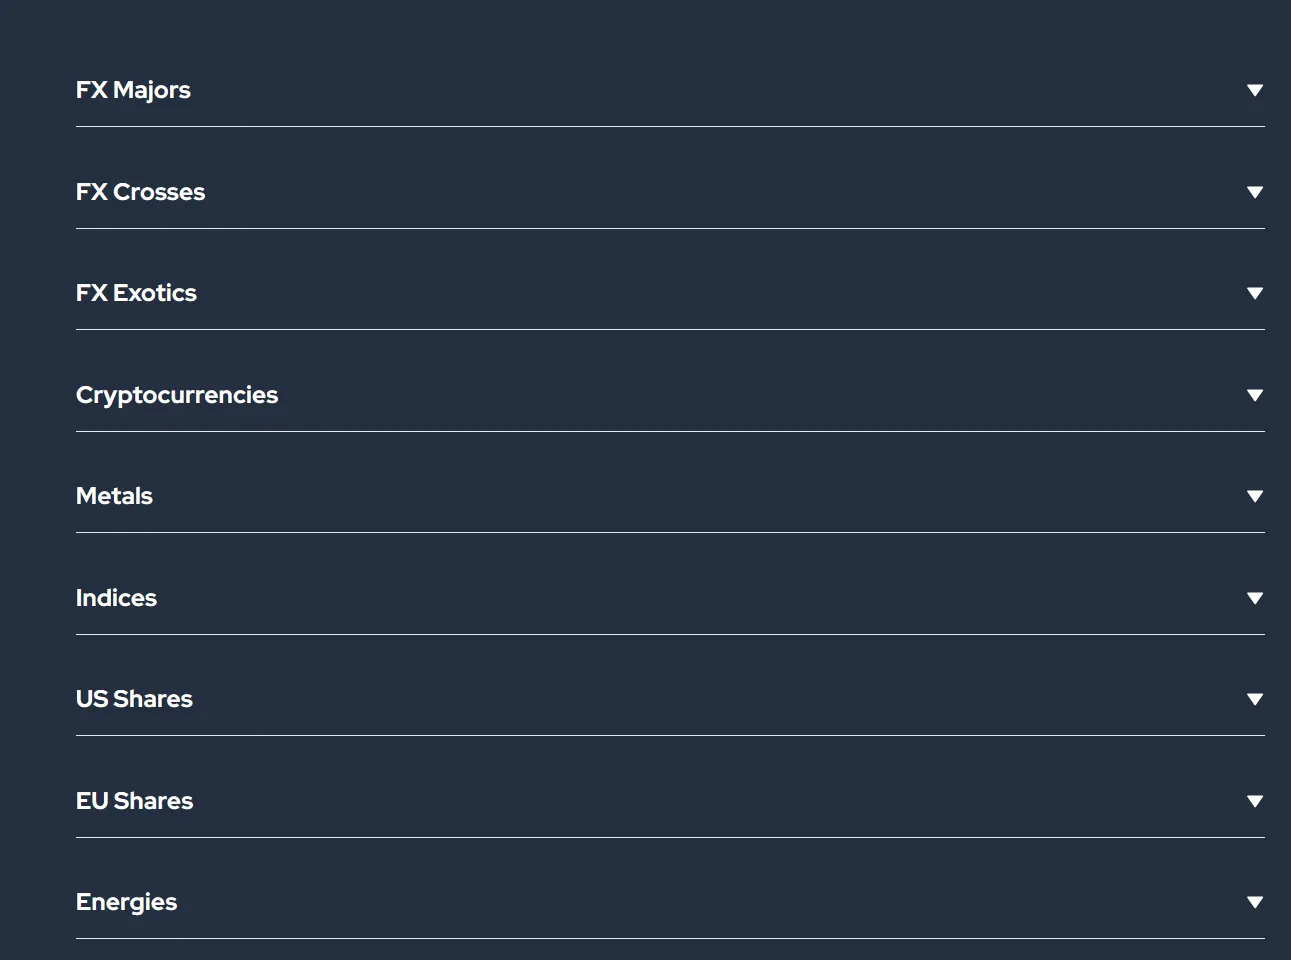
Task: Expand the FX Majors section title
Action: pos(133,90)
